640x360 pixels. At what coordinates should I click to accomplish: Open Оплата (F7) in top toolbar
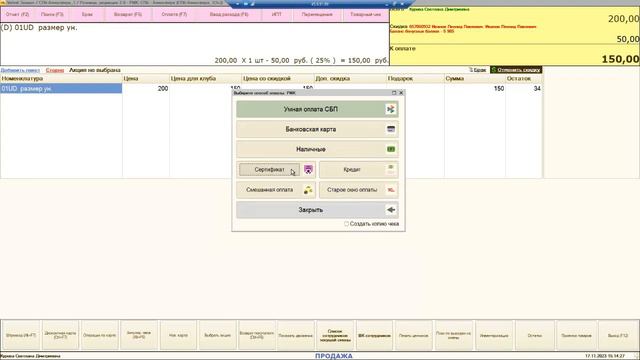(x=174, y=14)
